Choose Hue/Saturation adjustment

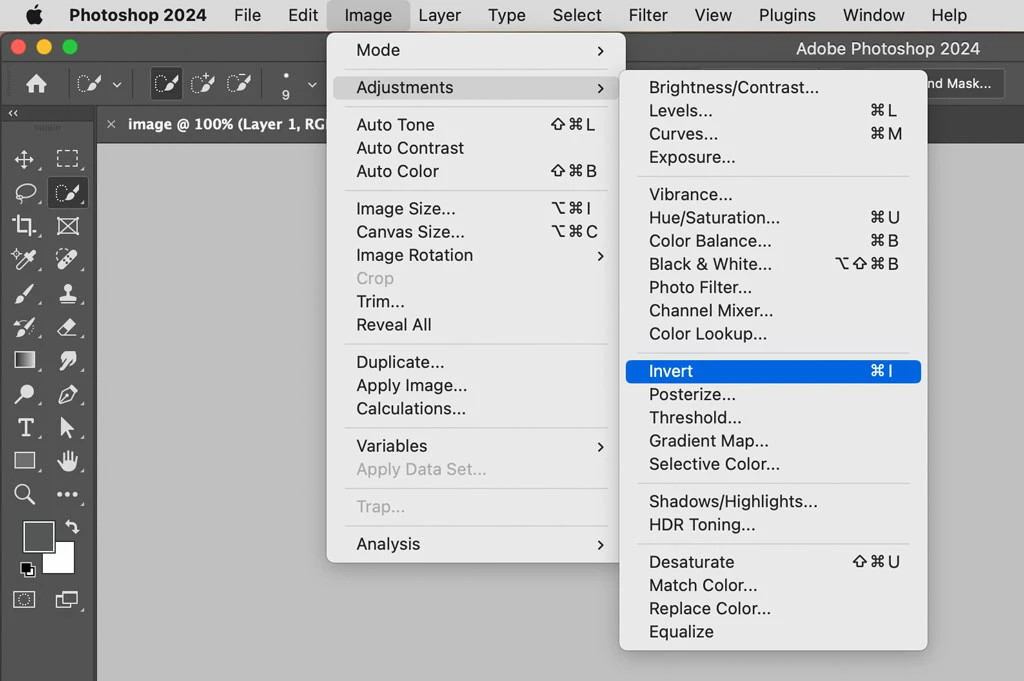tap(773, 217)
